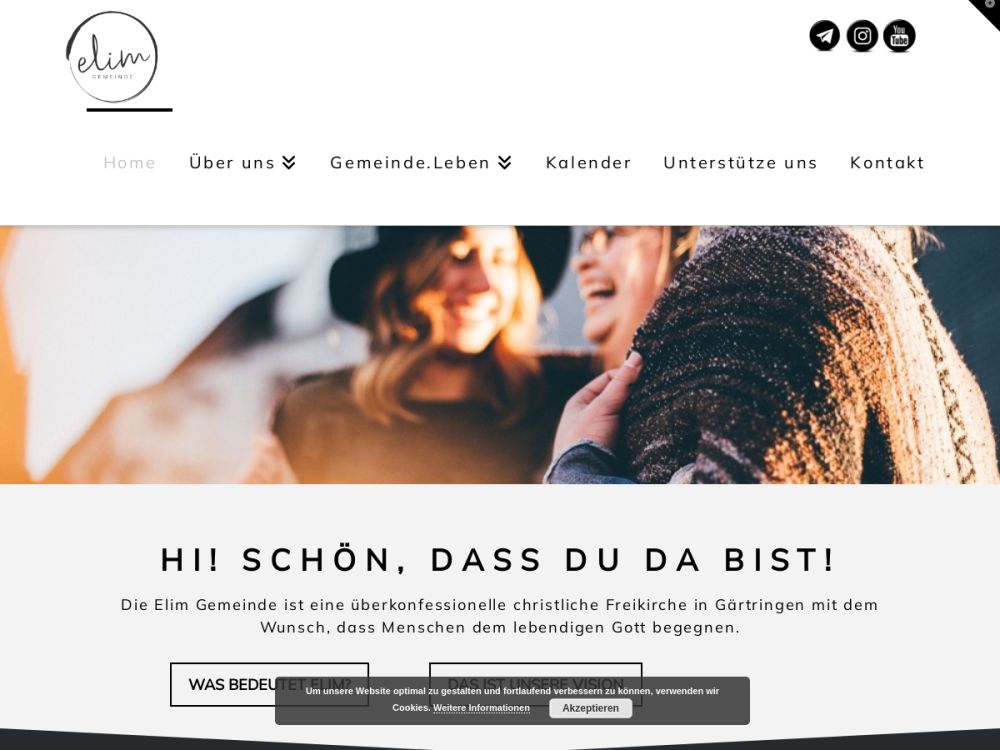
Task: Expand the chevron next to Über uns
Action: tap(289, 163)
